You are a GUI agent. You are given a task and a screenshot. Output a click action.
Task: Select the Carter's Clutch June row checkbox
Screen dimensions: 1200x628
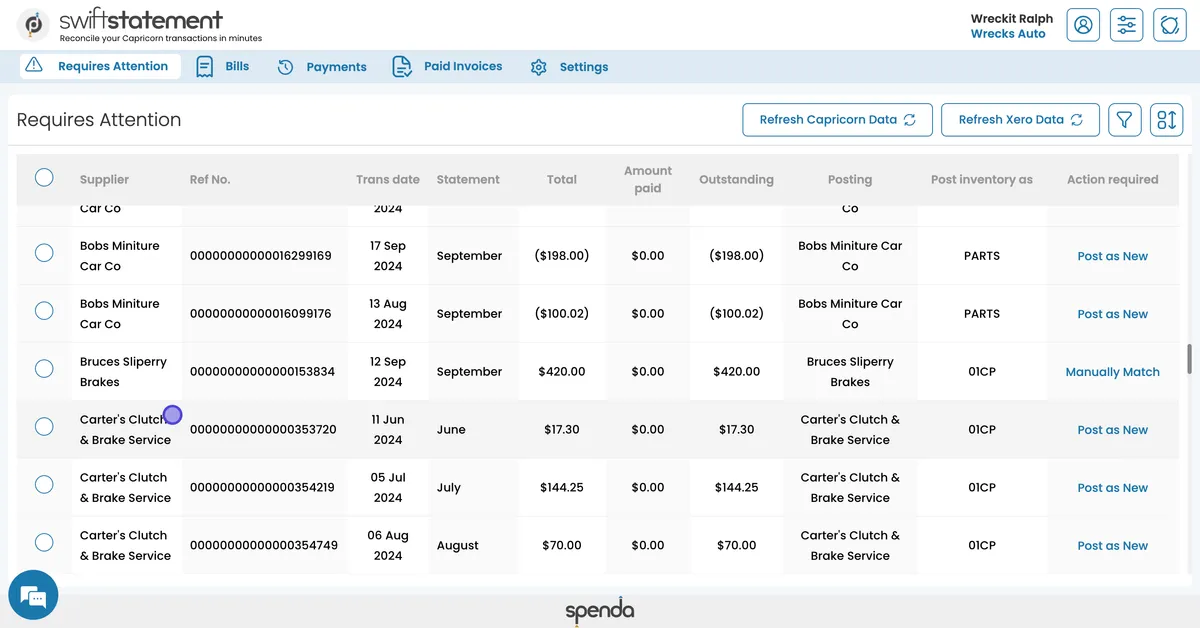click(44, 426)
